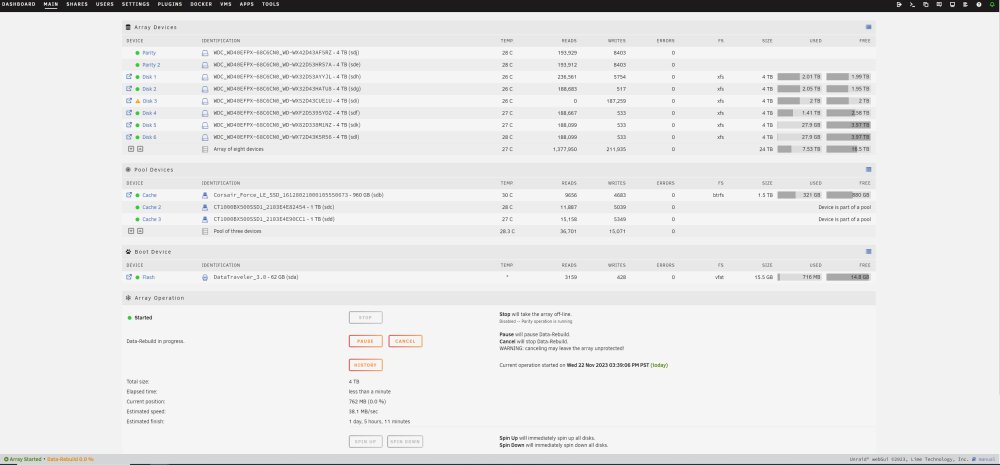
Task: Click the USB icon for DataTraveler flash
Action: pyautogui.click(x=205, y=277)
